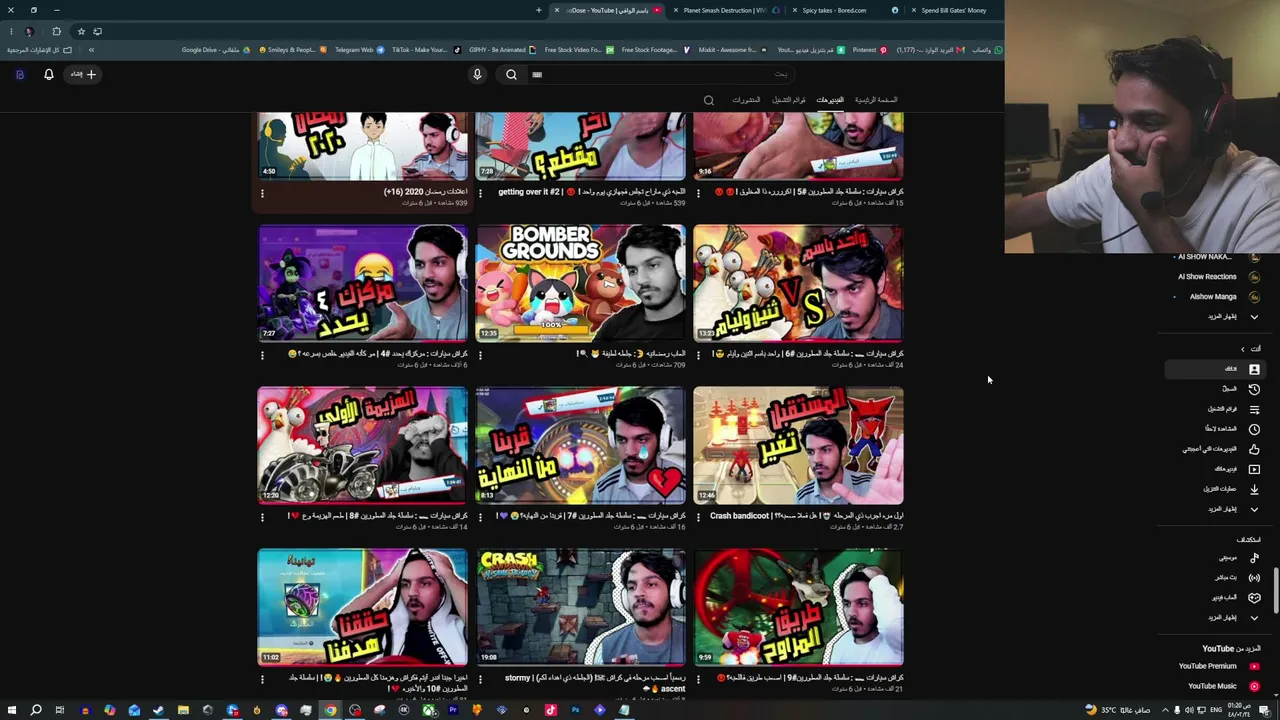This screenshot has width=1280, height=720.
Task: Click the Crash bandicoot video title
Action: tap(807, 516)
